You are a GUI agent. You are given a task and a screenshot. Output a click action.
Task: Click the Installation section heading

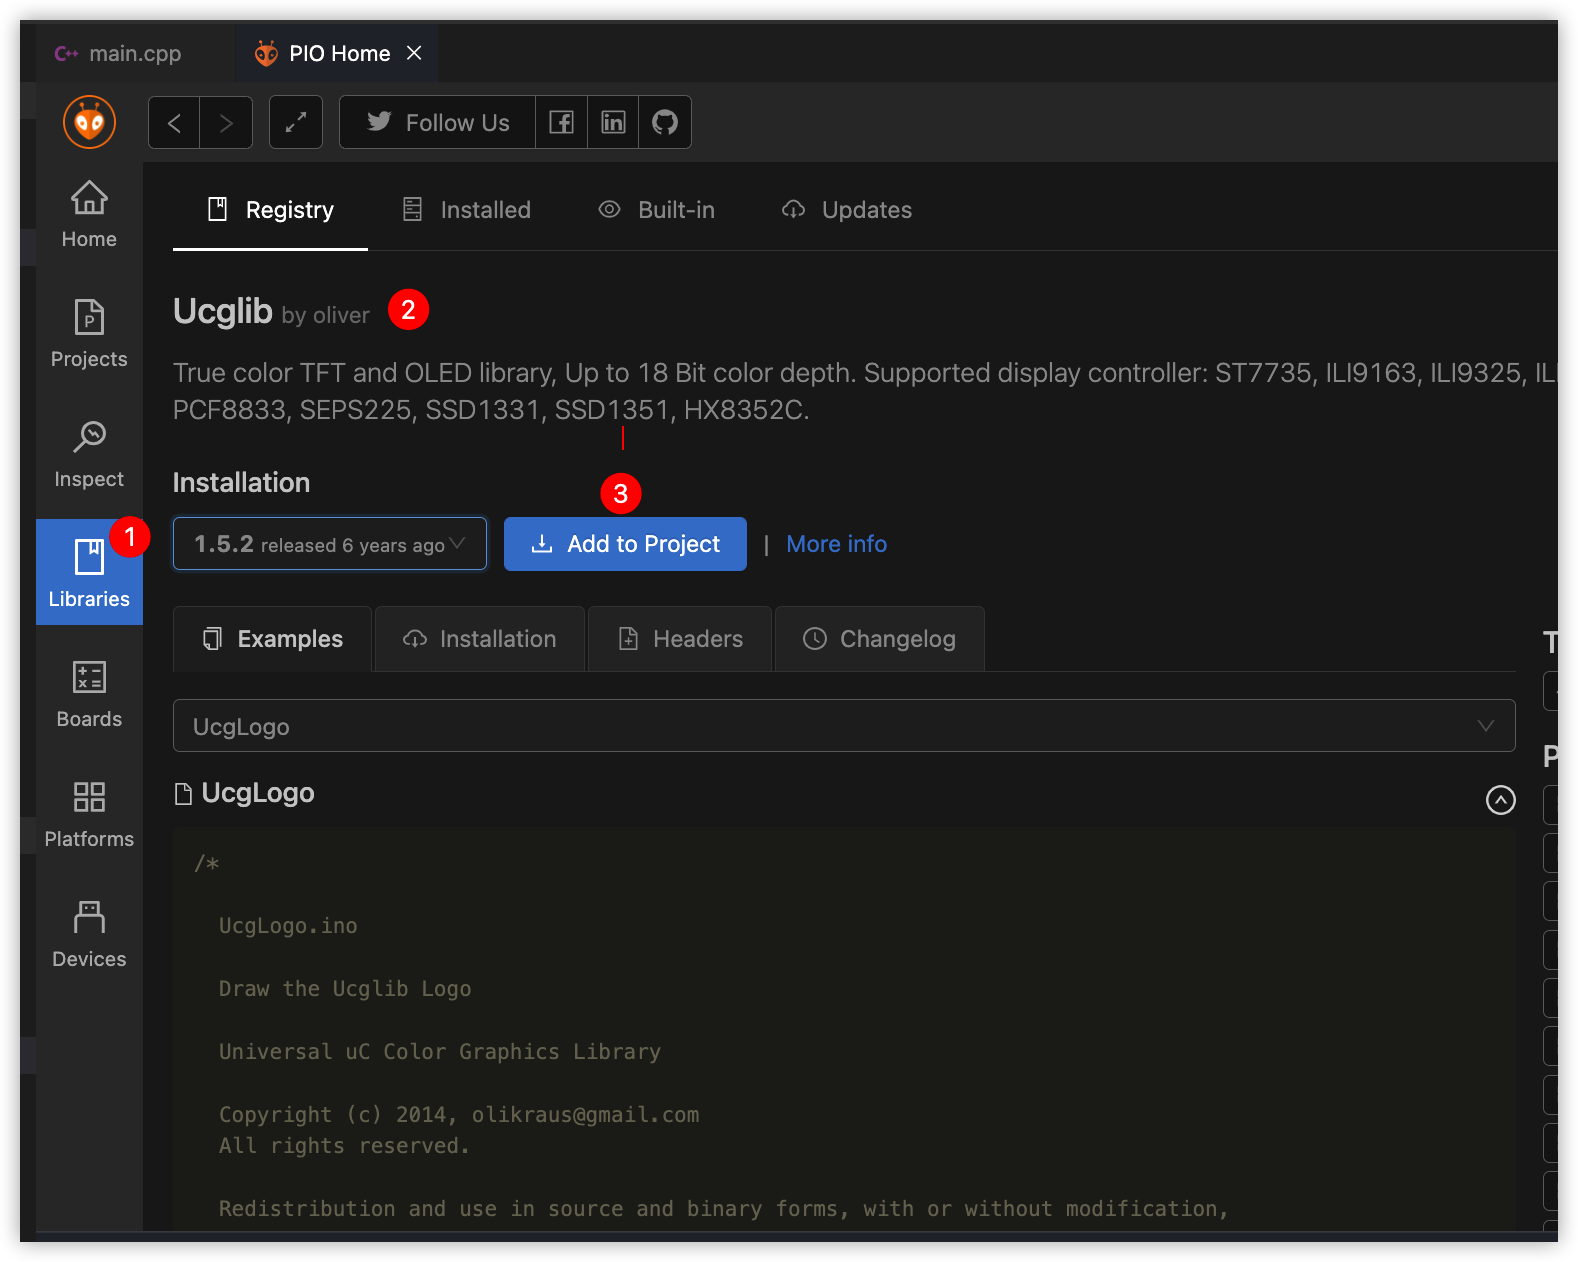241,482
